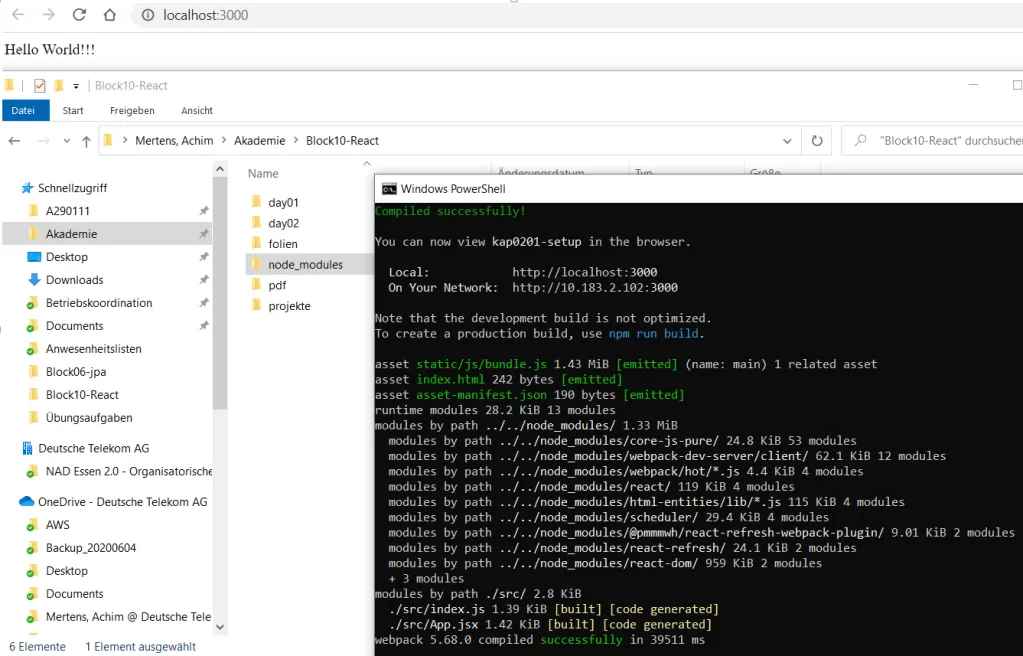1023x656 pixels.
Task: Switch to the Freigeben ribbon tab
Action: (x=132, y=110)
